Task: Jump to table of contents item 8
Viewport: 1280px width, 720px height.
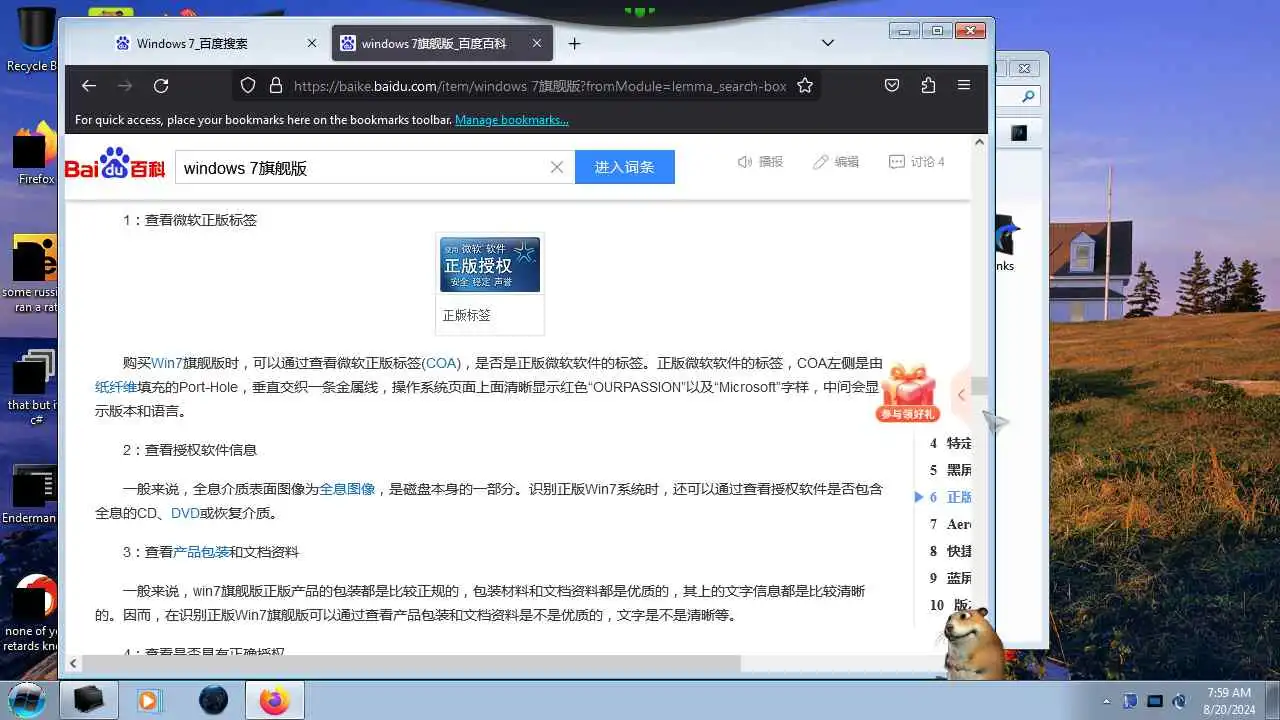Action: pyautogui.click(x=950, y=551)
